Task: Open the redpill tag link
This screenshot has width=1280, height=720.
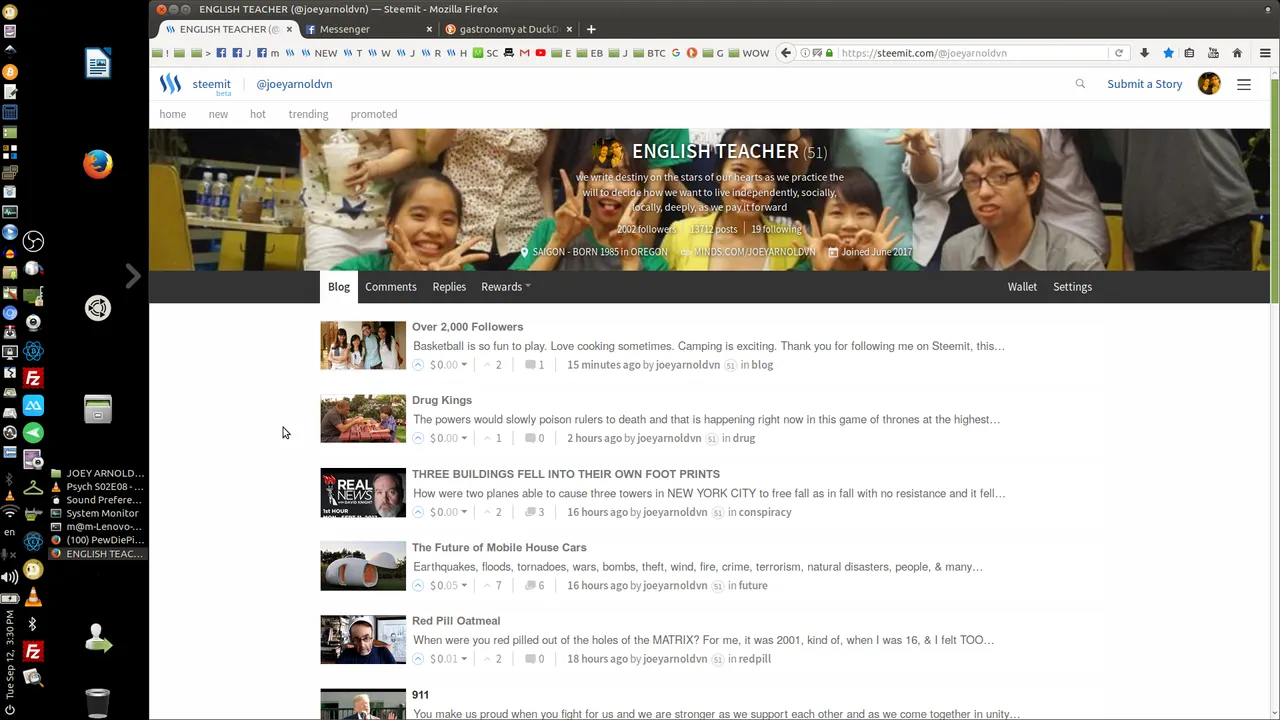Action: coord(755,659)
